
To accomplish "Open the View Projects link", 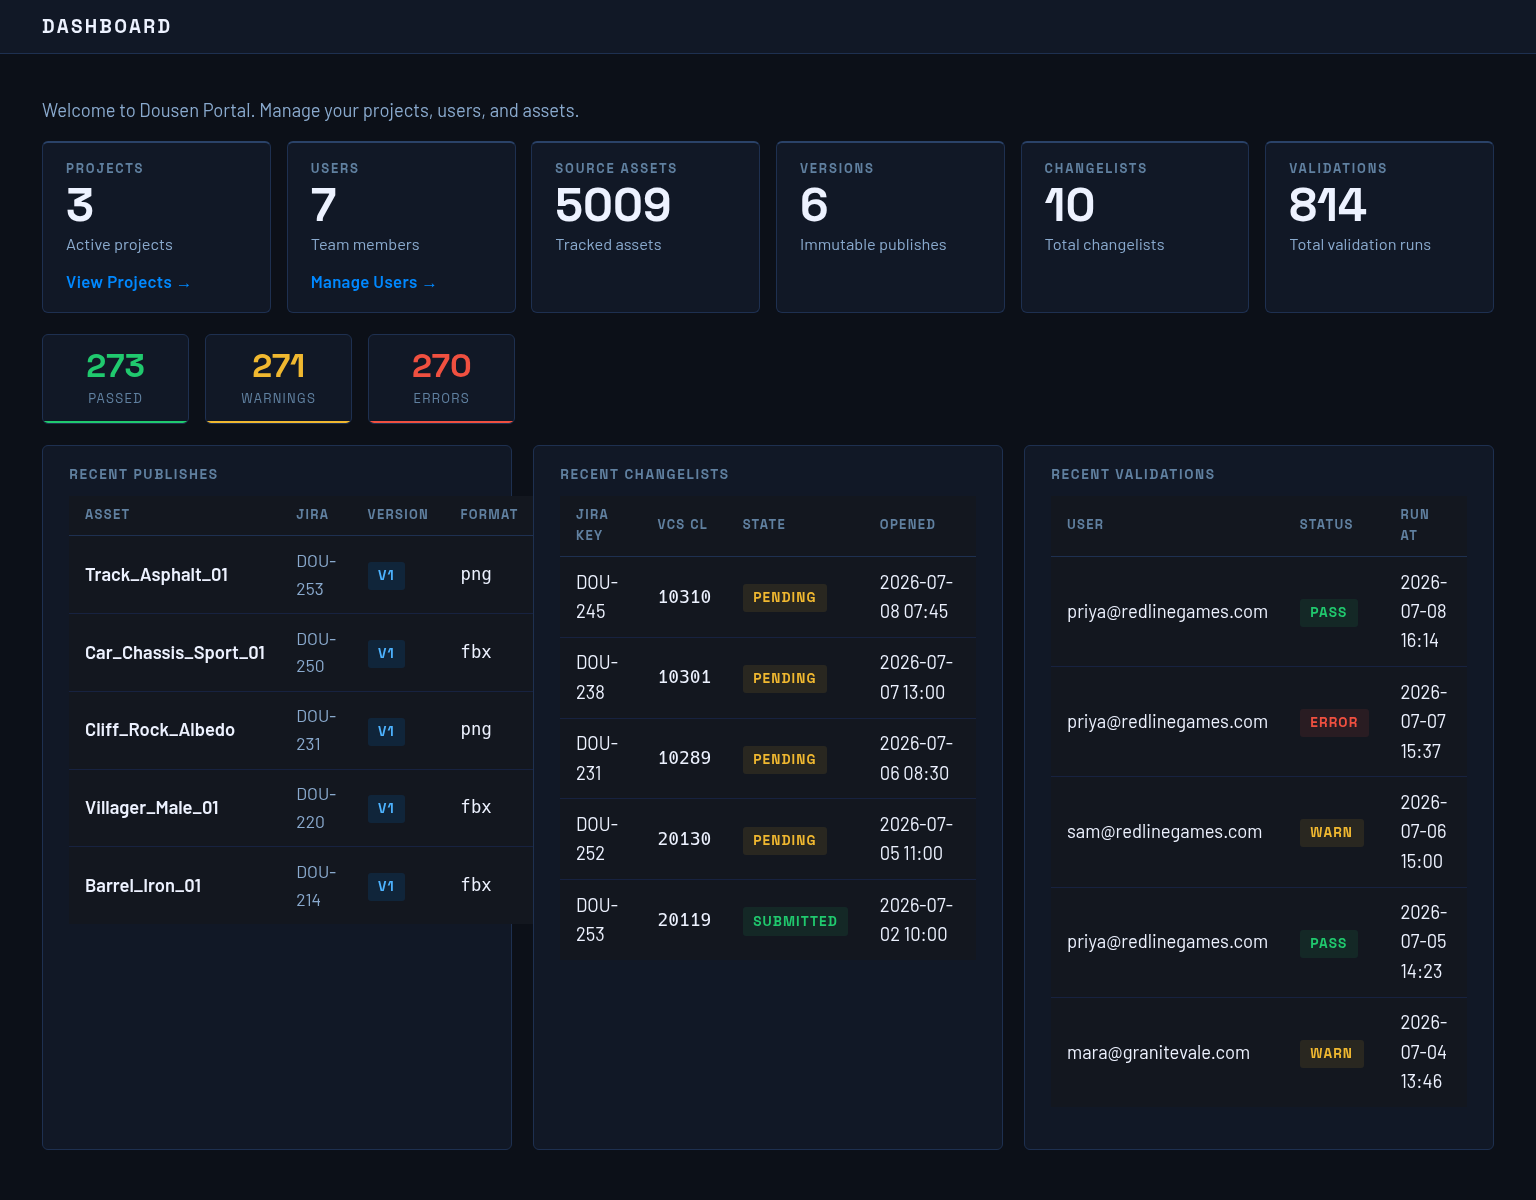I will [128, 283].
